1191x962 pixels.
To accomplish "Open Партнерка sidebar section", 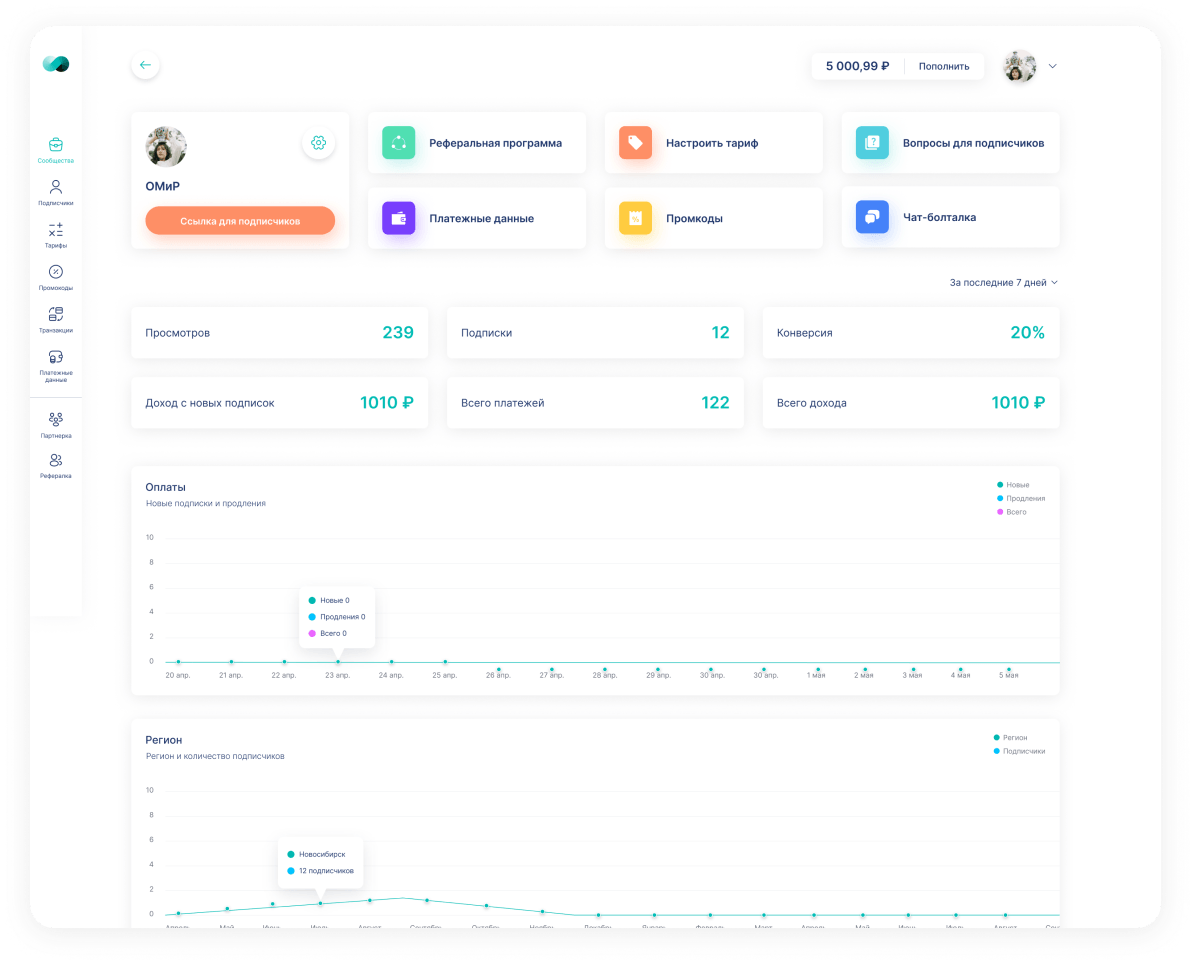I will click(x=55, y=425).
